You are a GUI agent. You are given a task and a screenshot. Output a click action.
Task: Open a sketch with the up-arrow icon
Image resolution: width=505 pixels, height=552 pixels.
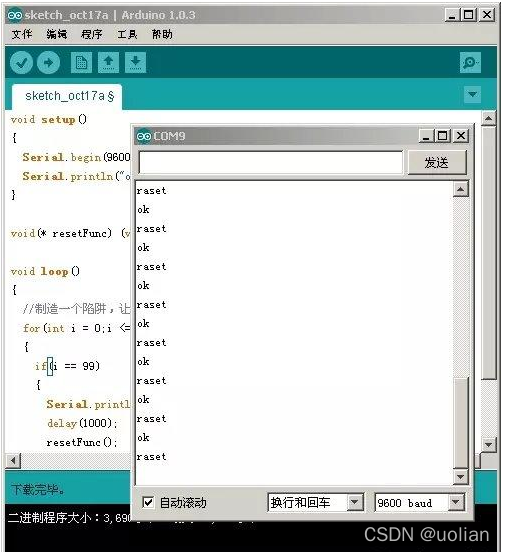[x=108, y=63]
